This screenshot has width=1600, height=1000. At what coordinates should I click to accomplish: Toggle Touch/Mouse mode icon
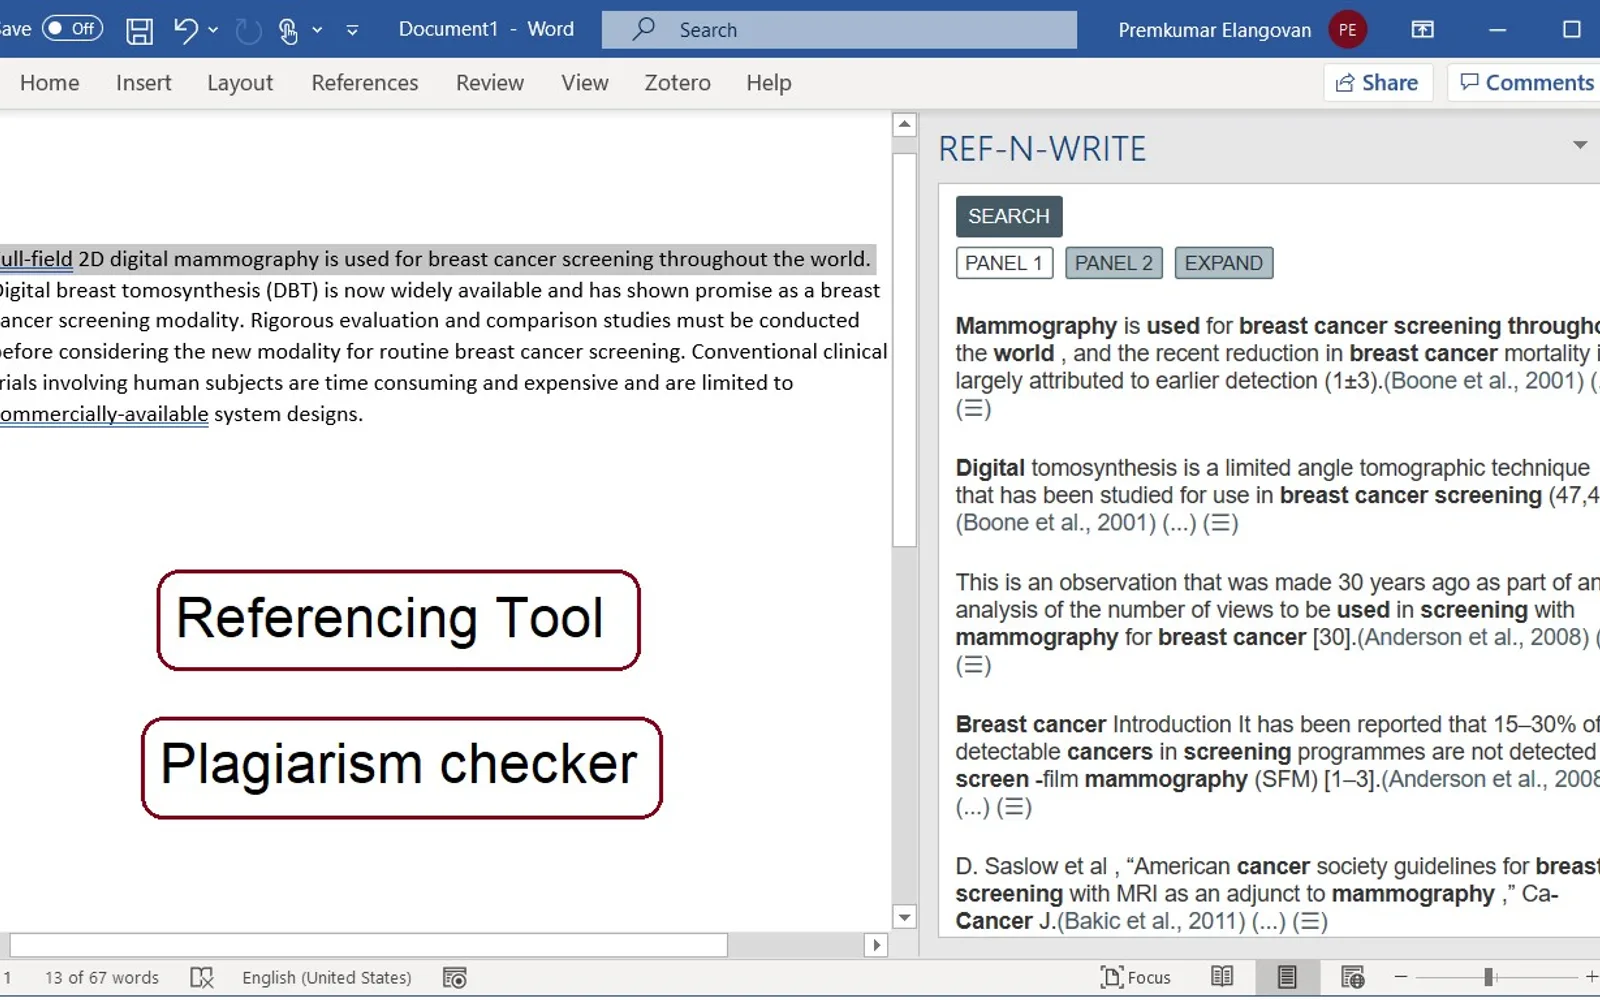pos(288,31)
